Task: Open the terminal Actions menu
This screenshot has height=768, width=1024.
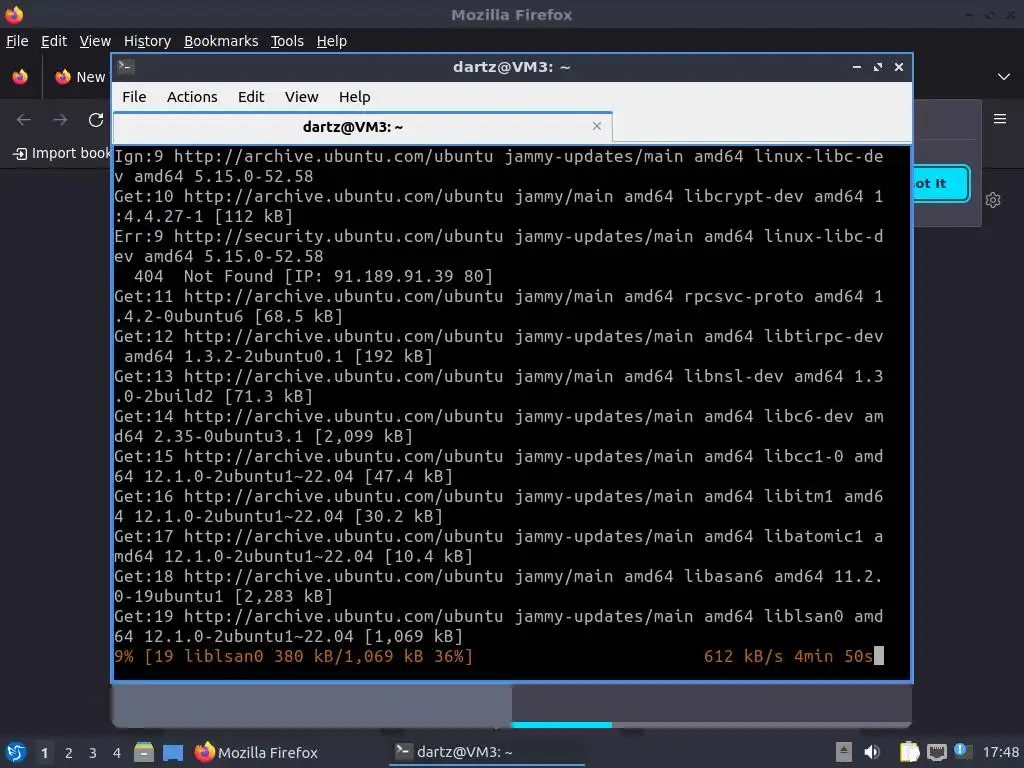Action: [192, 97]
